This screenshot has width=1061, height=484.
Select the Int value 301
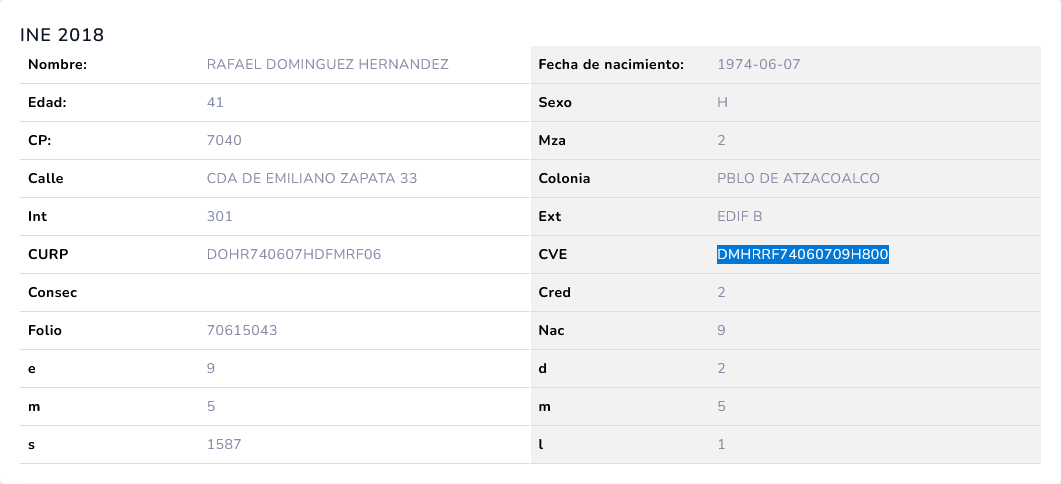pos(220,217)
